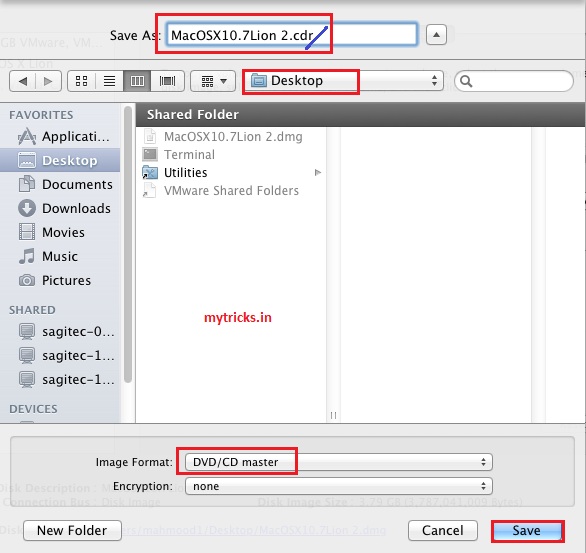Open the Desktop location popup menu

[343, 81]
